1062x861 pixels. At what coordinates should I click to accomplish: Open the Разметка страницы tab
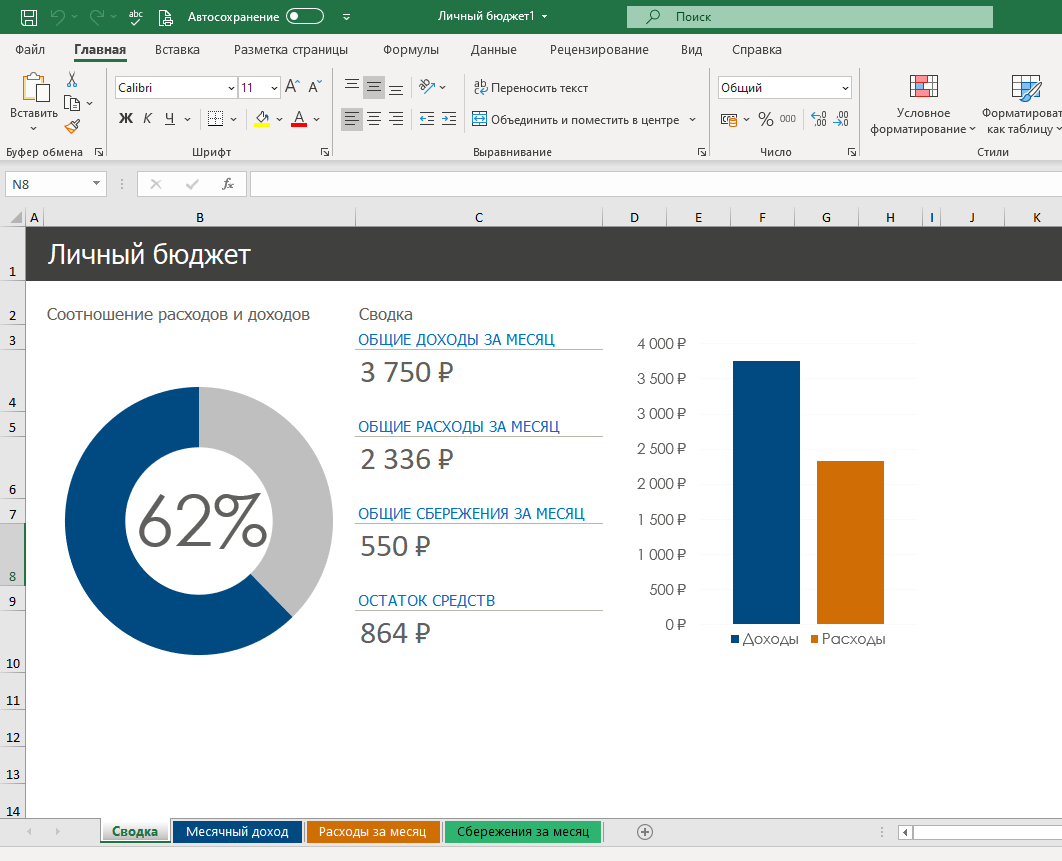(x=291, y=49)
